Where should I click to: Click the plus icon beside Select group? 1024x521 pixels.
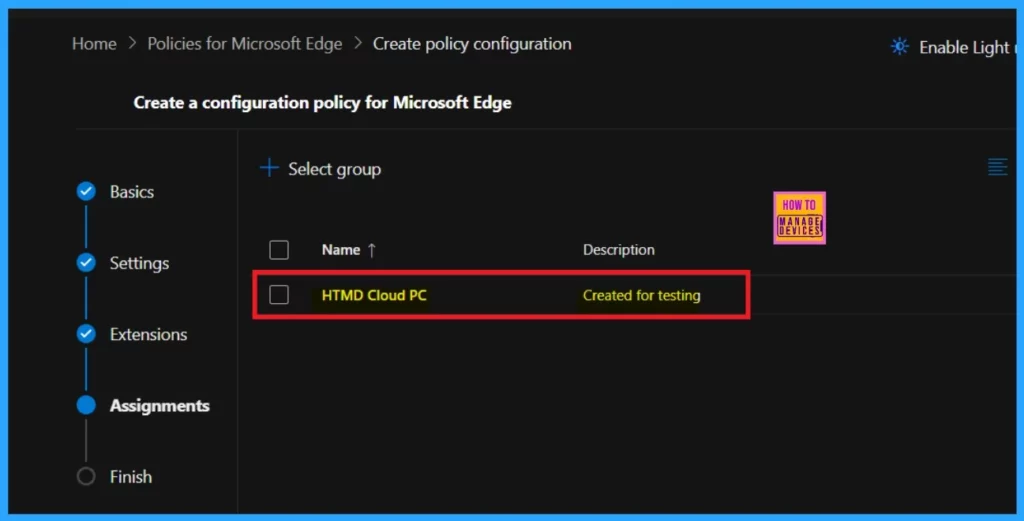269,168
